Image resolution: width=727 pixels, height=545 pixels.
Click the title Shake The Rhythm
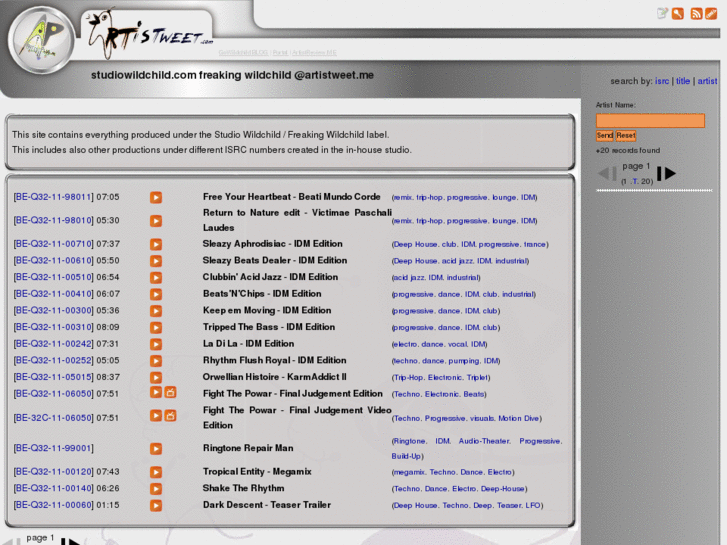[x=243, y=488]
